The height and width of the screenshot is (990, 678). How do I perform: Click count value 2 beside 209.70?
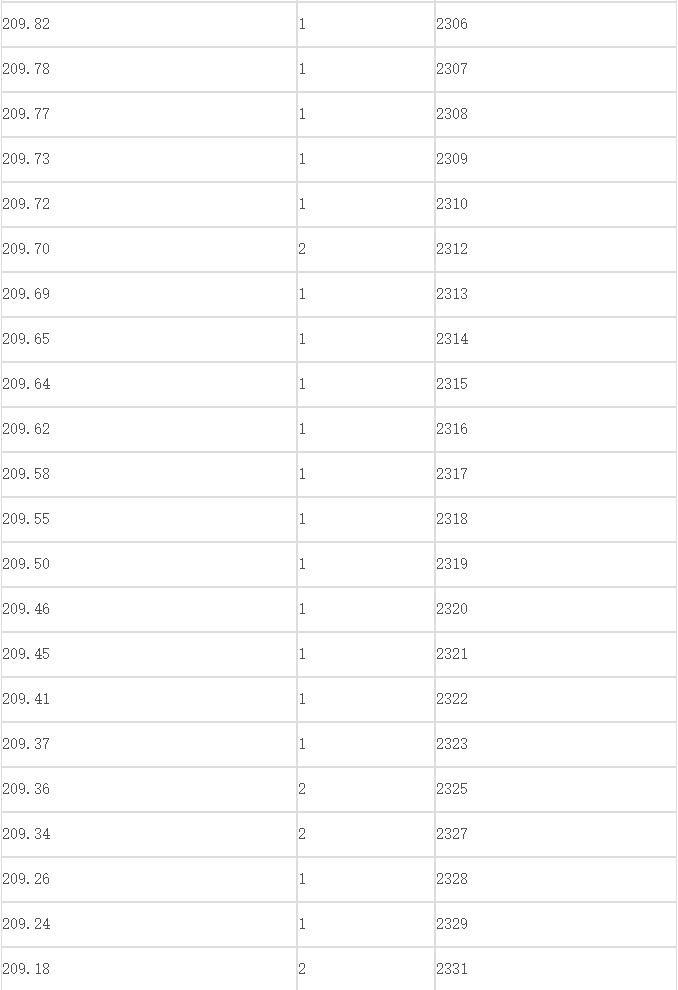[366, 249]
